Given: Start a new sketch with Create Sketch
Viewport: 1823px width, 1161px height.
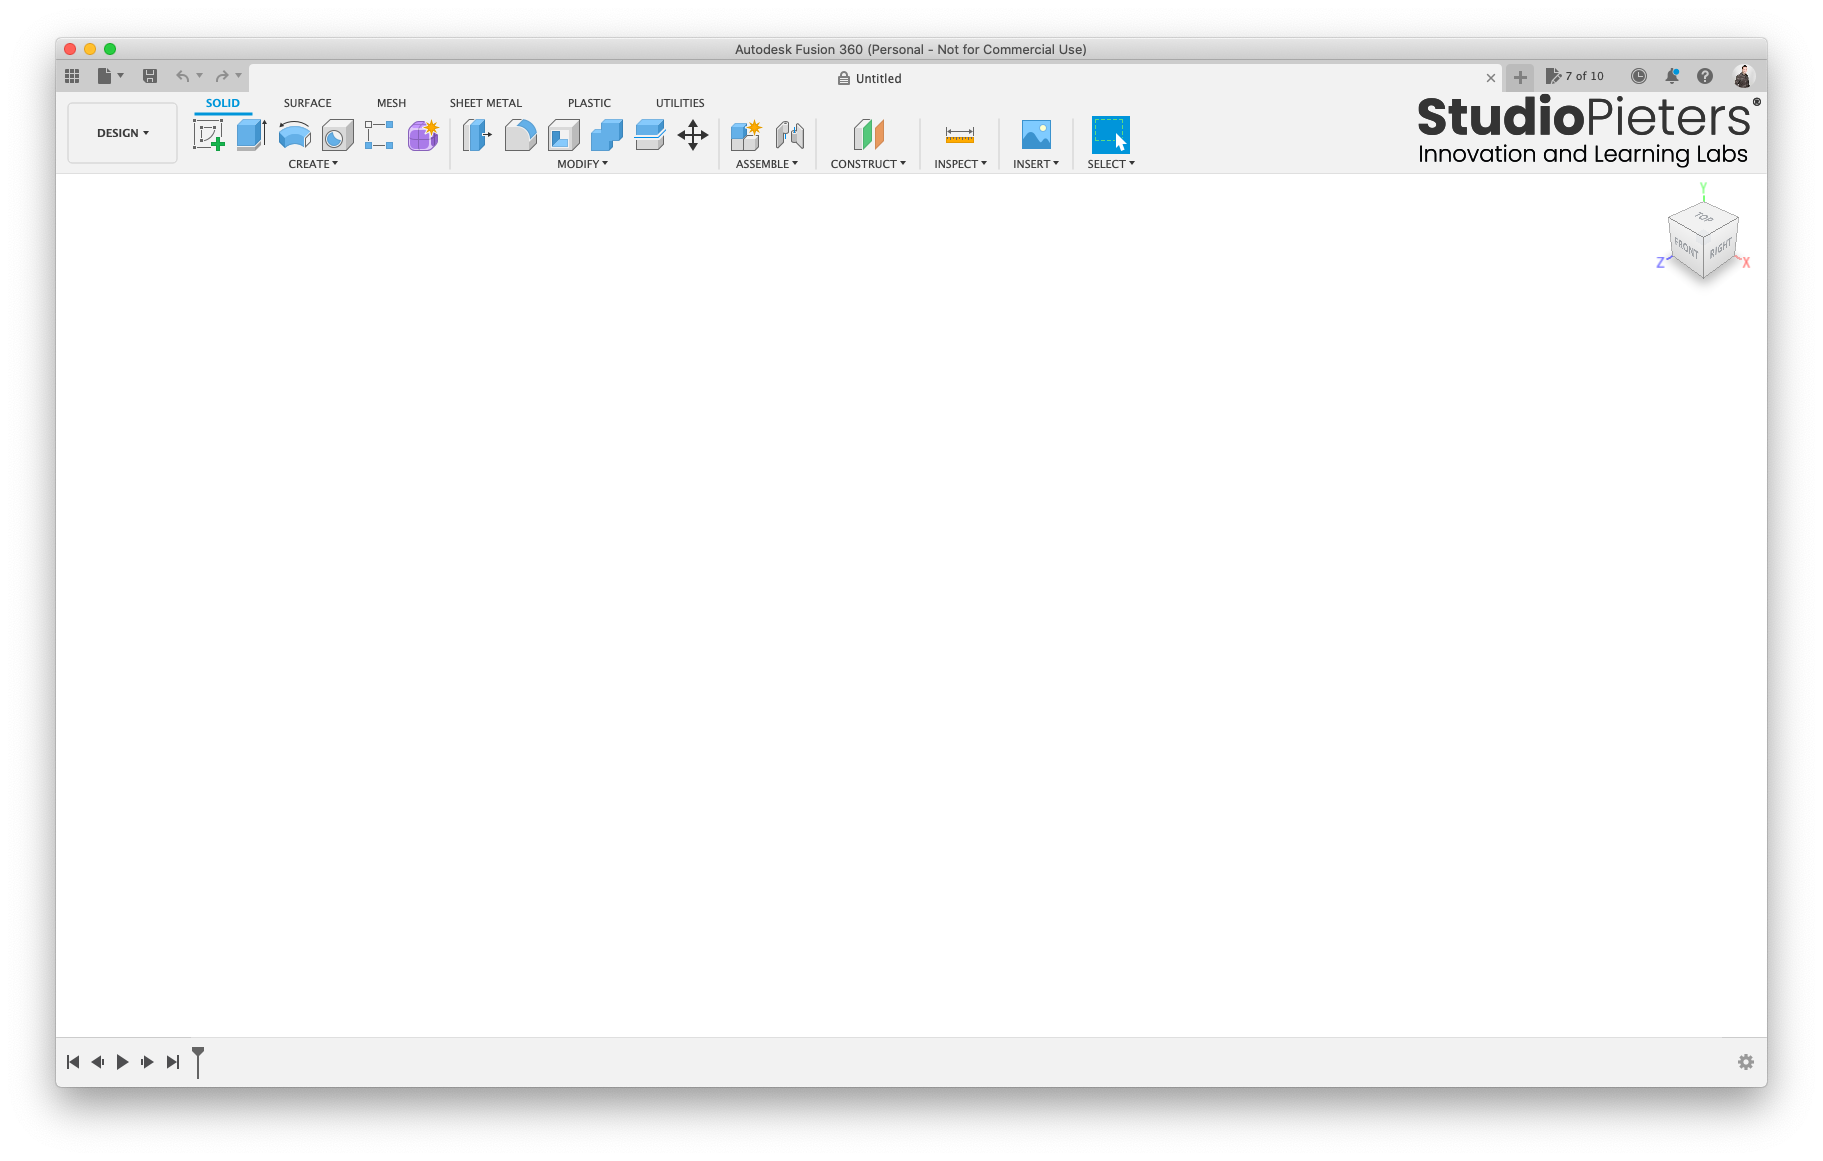Looking at the screenshot, I should click(209, 135).
